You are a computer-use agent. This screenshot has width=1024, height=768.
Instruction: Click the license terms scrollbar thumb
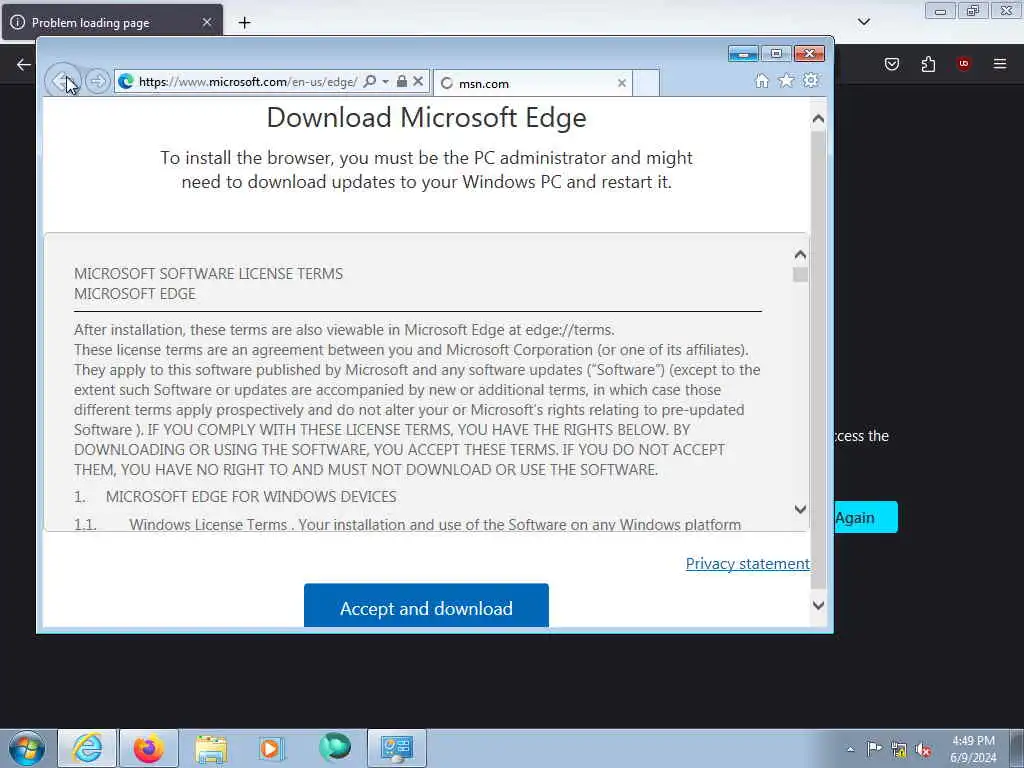point(800,274)
